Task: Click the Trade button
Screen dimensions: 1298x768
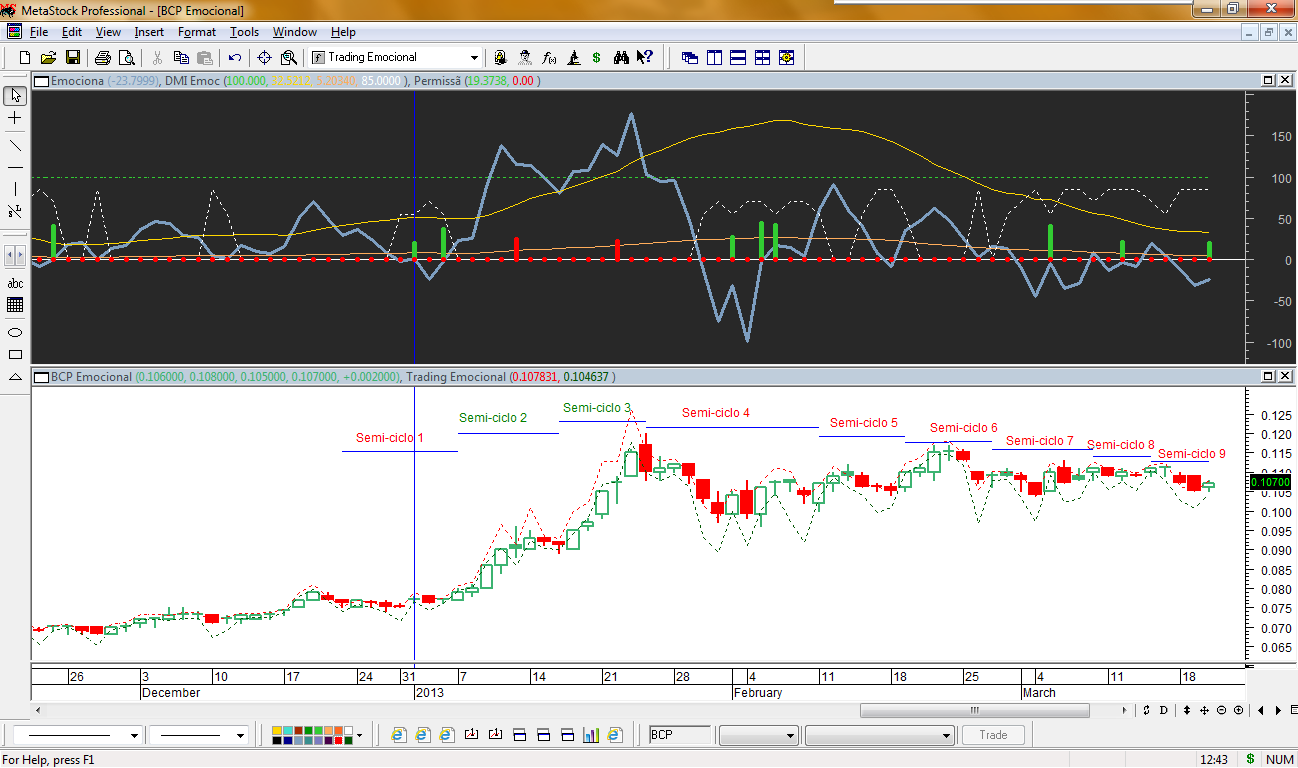Action: tap(993, 735)
